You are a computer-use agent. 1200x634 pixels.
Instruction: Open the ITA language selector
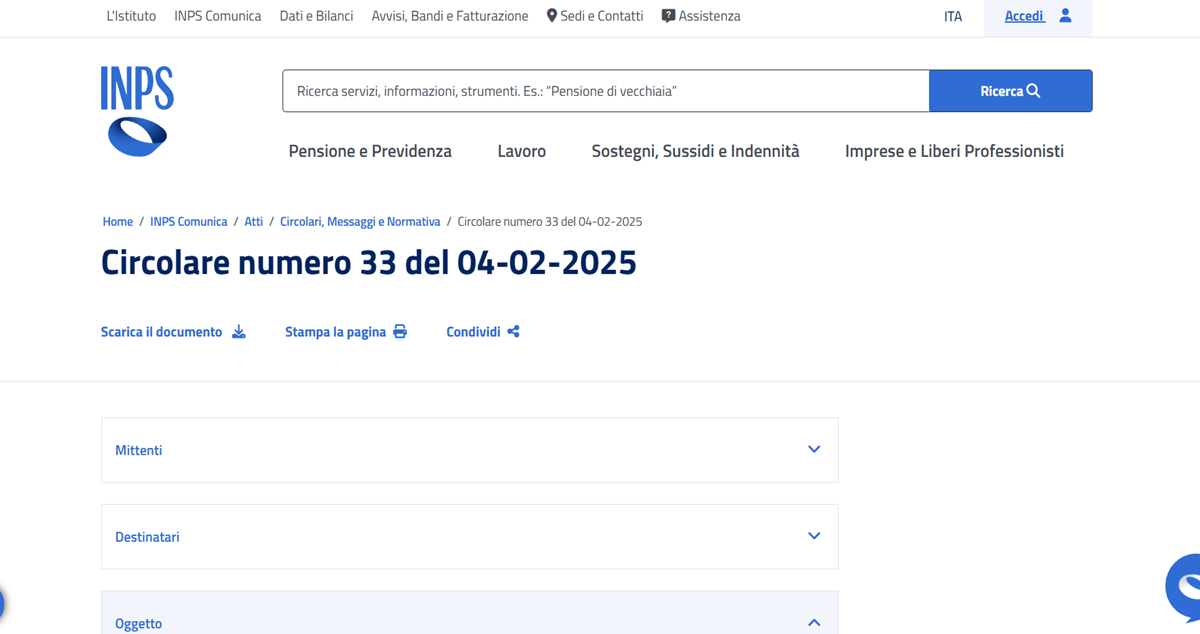pyautogui.click(x=952, y=15)
